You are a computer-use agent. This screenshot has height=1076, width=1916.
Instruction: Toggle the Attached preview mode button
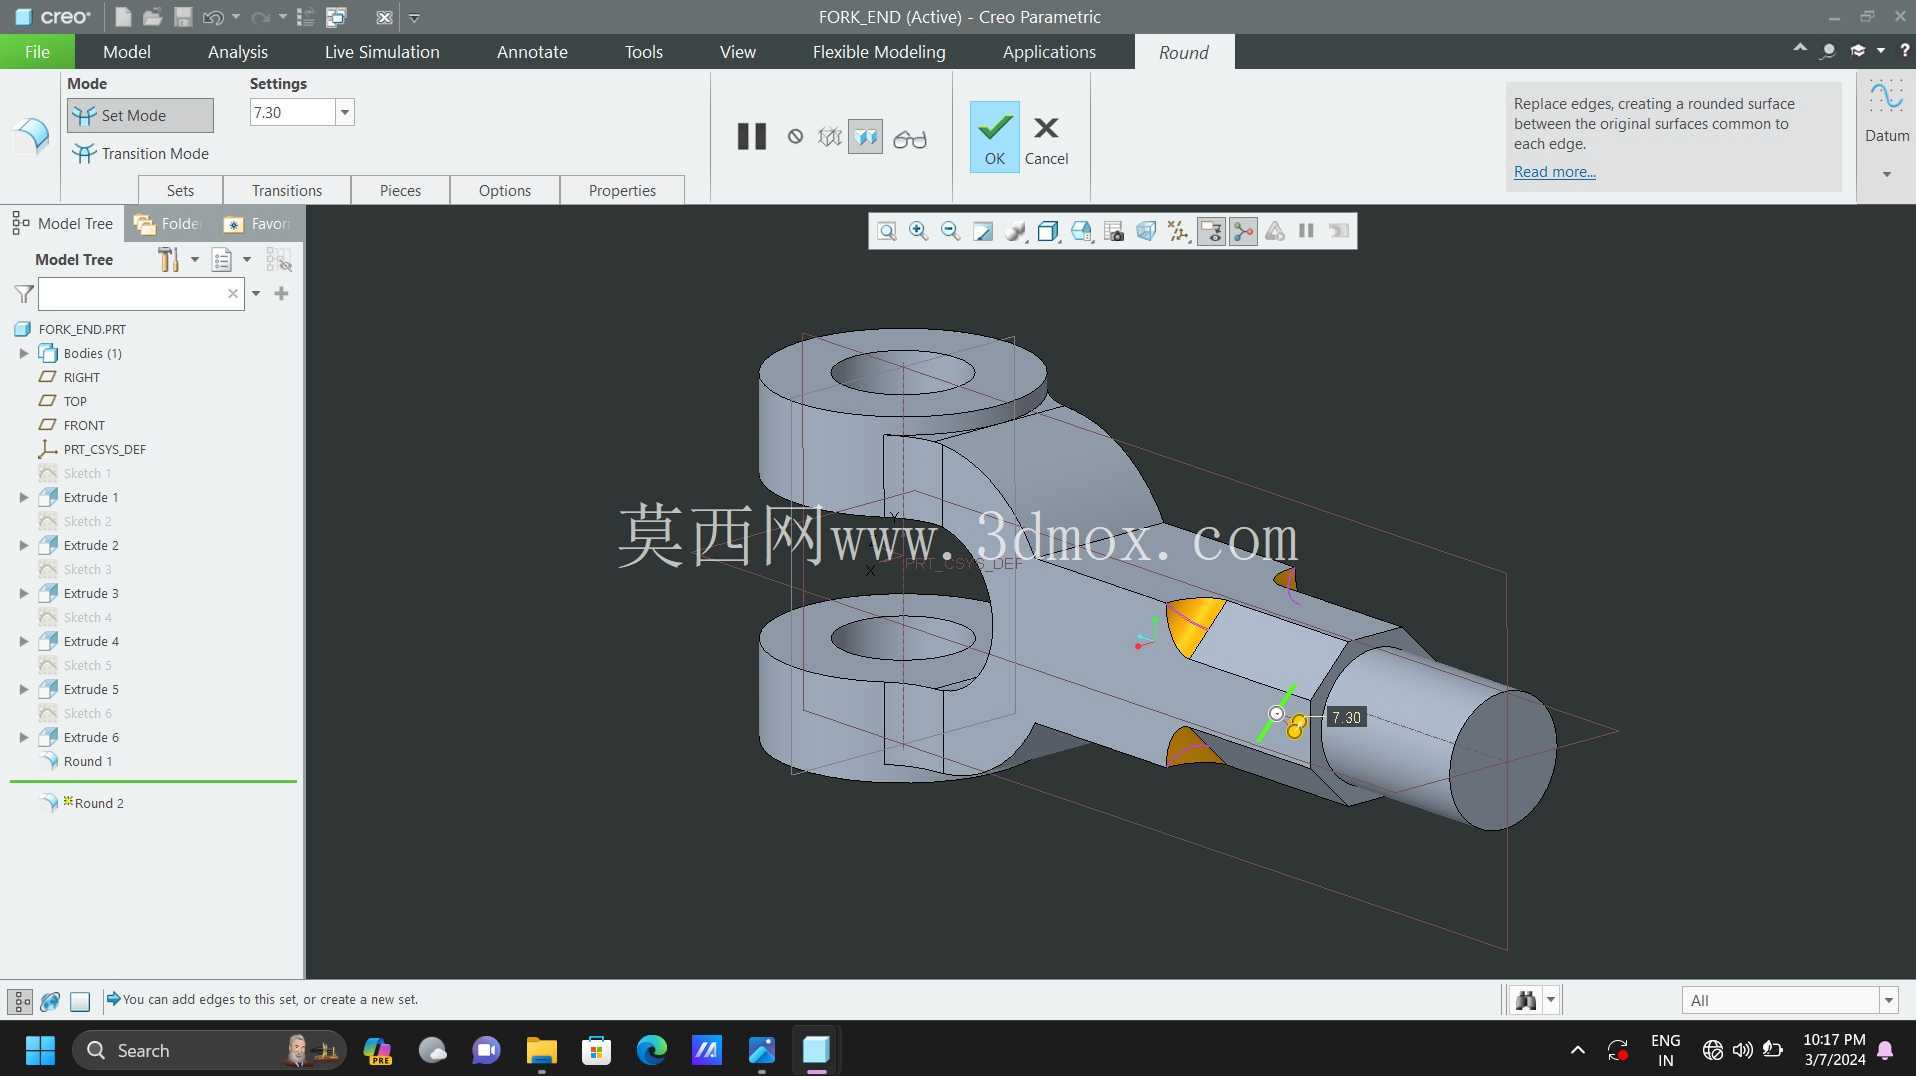click(x=865, y=137)
